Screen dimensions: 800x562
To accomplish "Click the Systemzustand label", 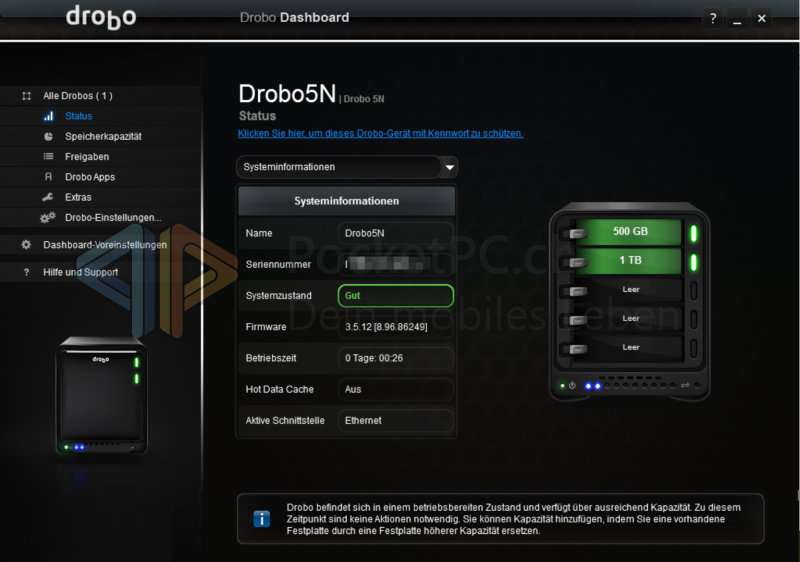I will 279,296.
